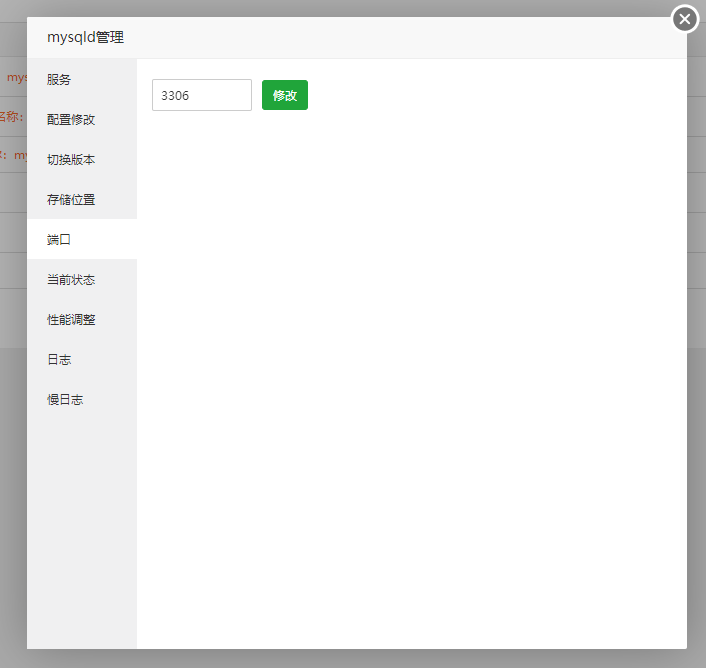
Task: Select the 端口 tab
Action: [x=82, y=239]
